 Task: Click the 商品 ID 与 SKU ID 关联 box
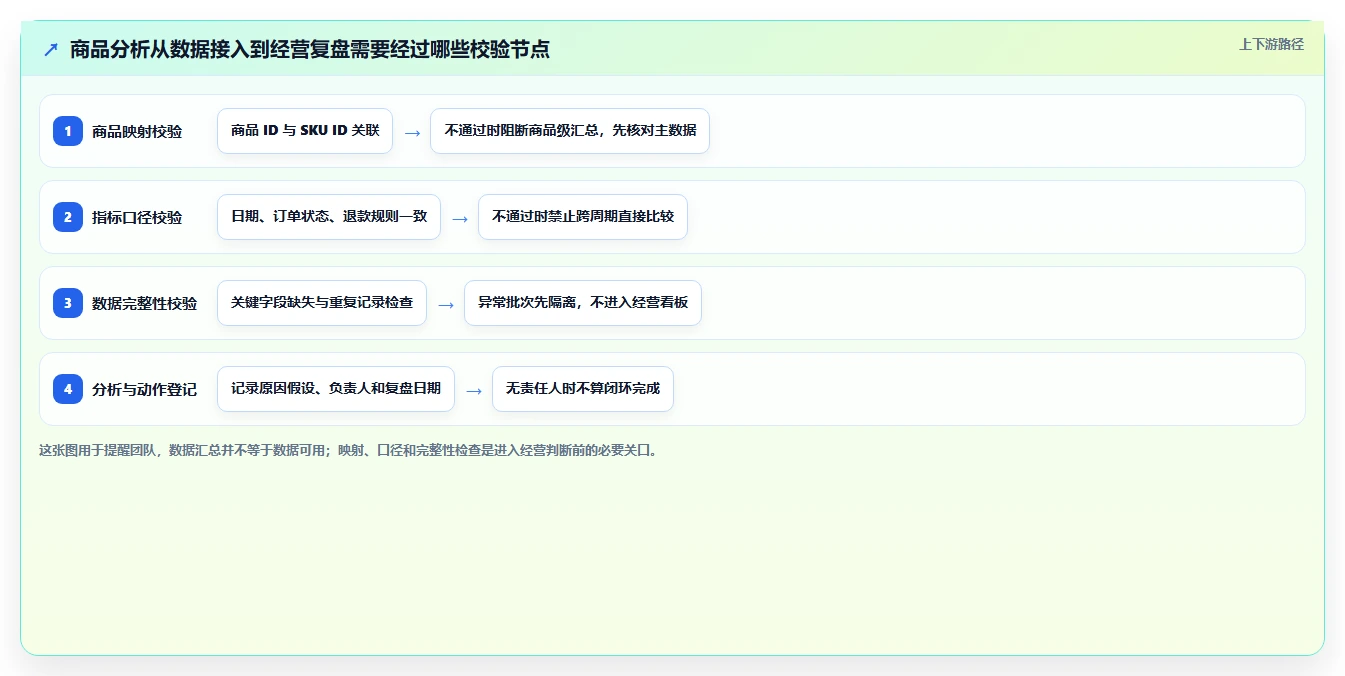305,131
